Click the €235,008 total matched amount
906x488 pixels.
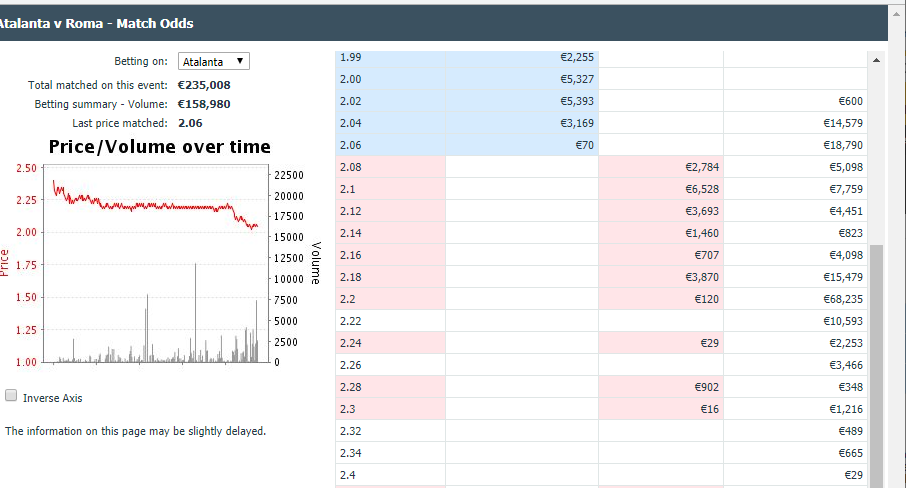(204, 85)
